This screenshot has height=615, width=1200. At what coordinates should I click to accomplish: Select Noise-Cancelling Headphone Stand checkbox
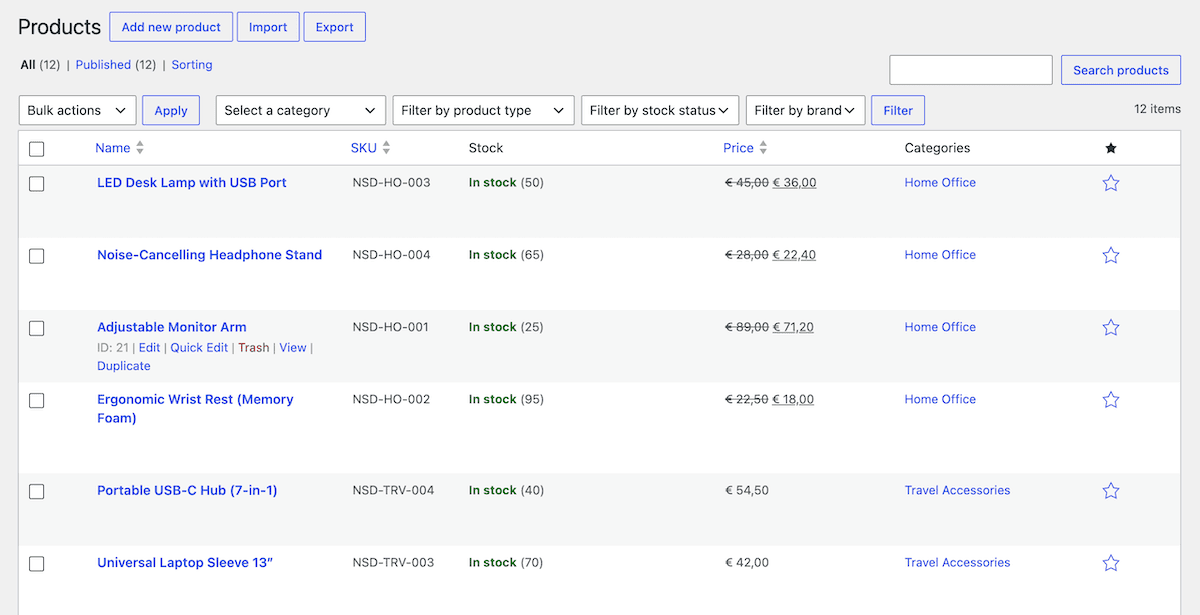[37, 256]
